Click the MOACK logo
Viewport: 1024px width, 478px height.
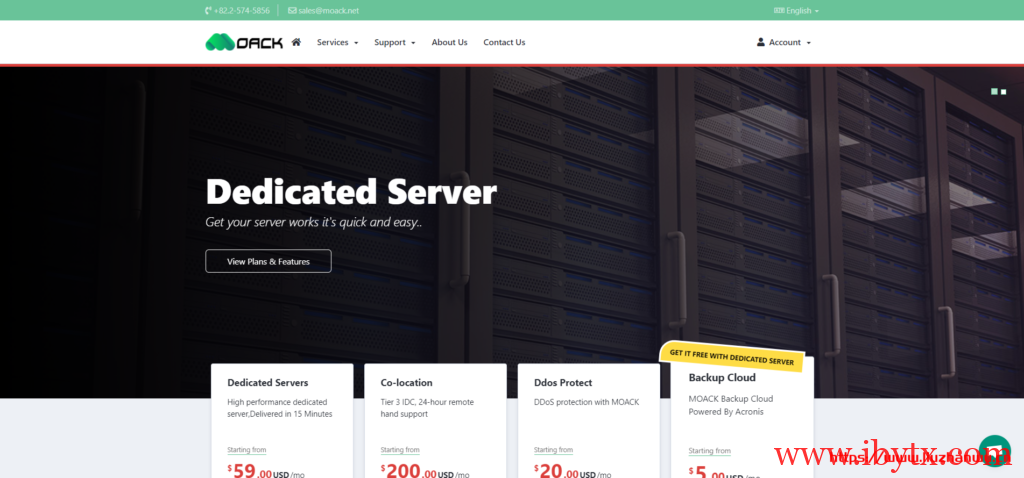coord(244,42)
